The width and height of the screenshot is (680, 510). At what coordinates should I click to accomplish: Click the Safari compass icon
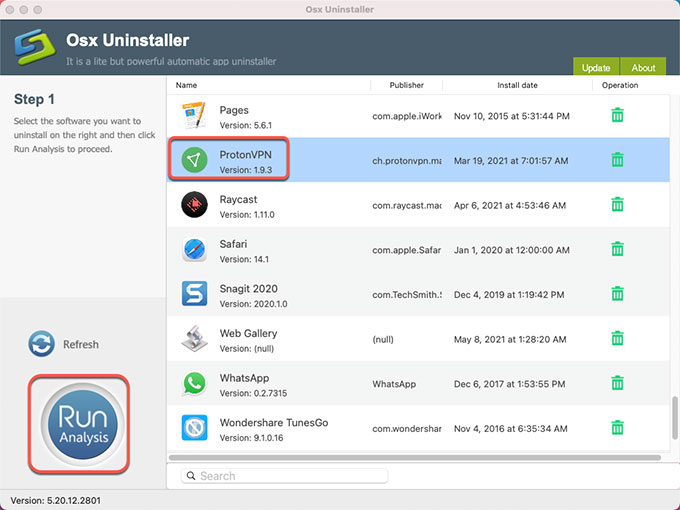coord(194,249)
